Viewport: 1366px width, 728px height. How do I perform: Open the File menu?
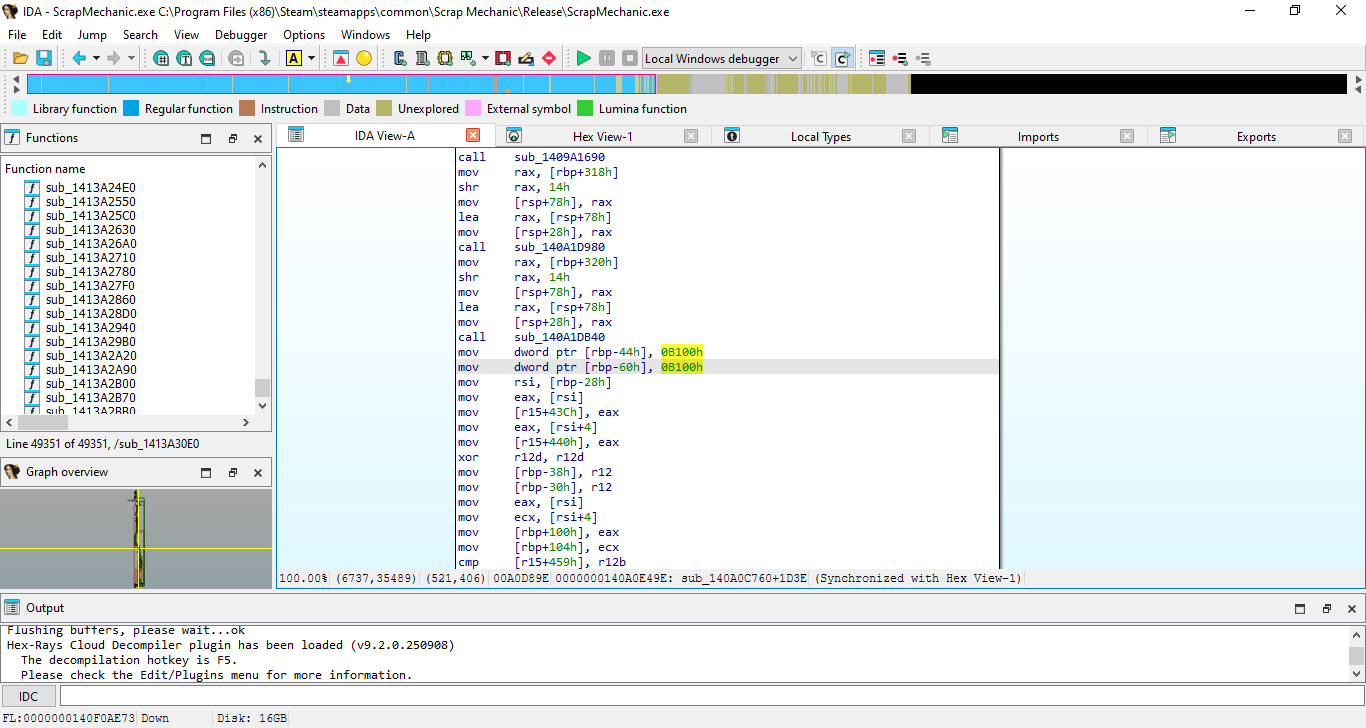click(x=17, y=34)
